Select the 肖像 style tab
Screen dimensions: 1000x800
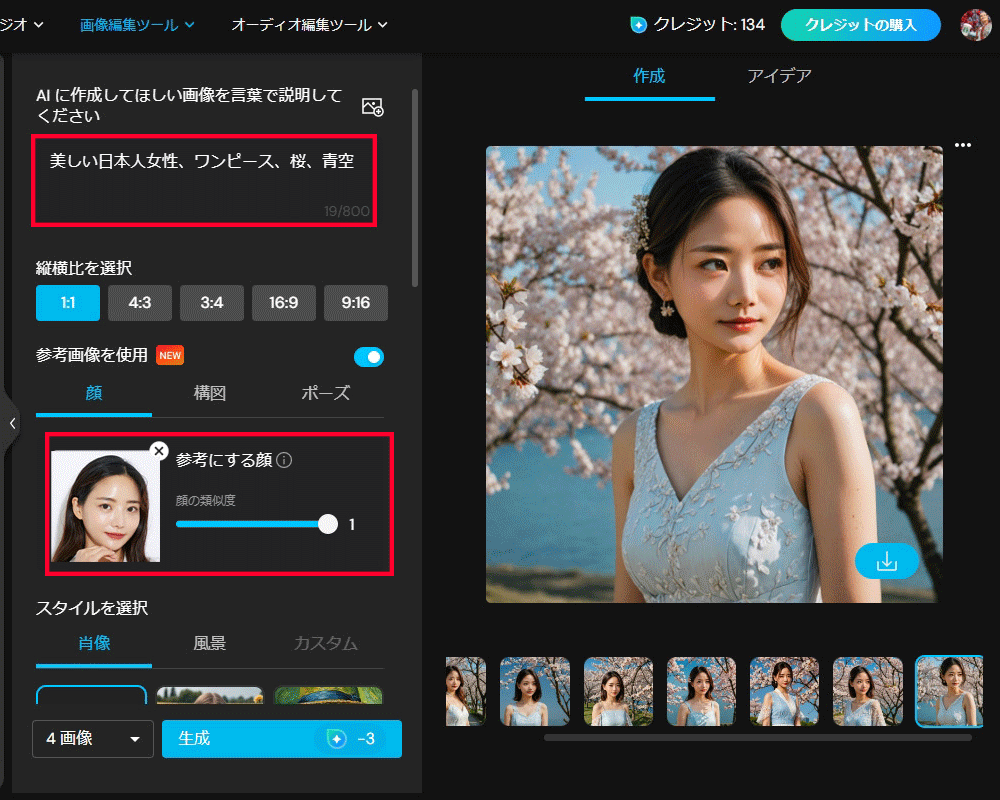pyautogui.click(x=94, y=643)
